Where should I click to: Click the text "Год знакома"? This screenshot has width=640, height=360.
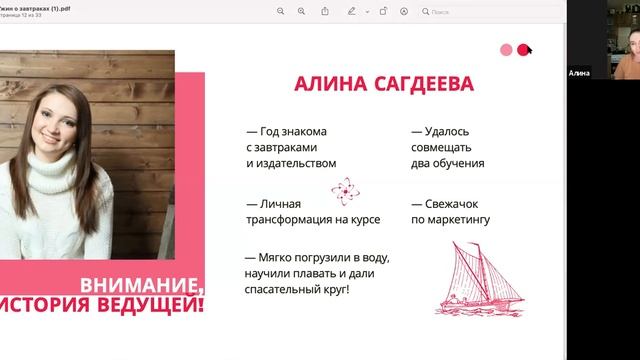click(293, 131)
